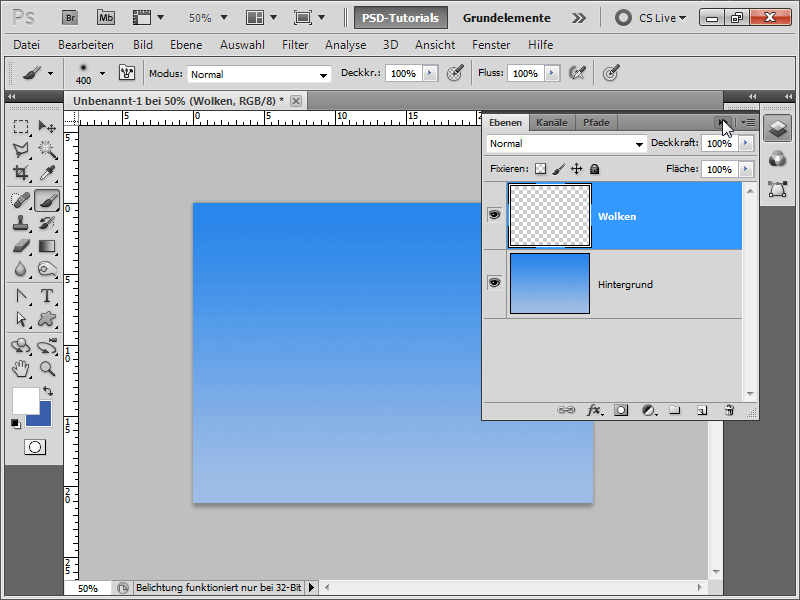Open the background color swatch

tap(45, 419)
